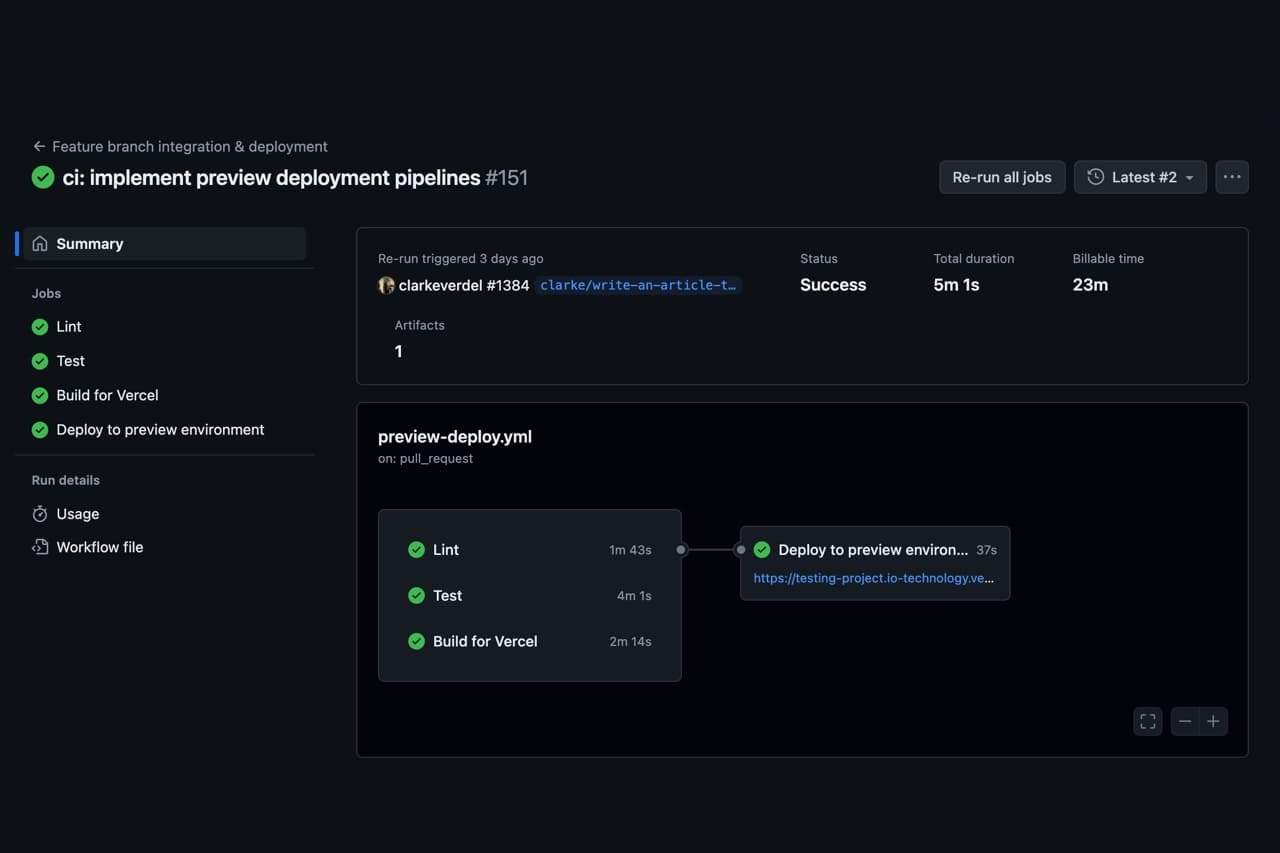The height and width of the screenshot is (853, 1280).
Task: Click the Re-run all jobs button
Action: (1002, 177)
